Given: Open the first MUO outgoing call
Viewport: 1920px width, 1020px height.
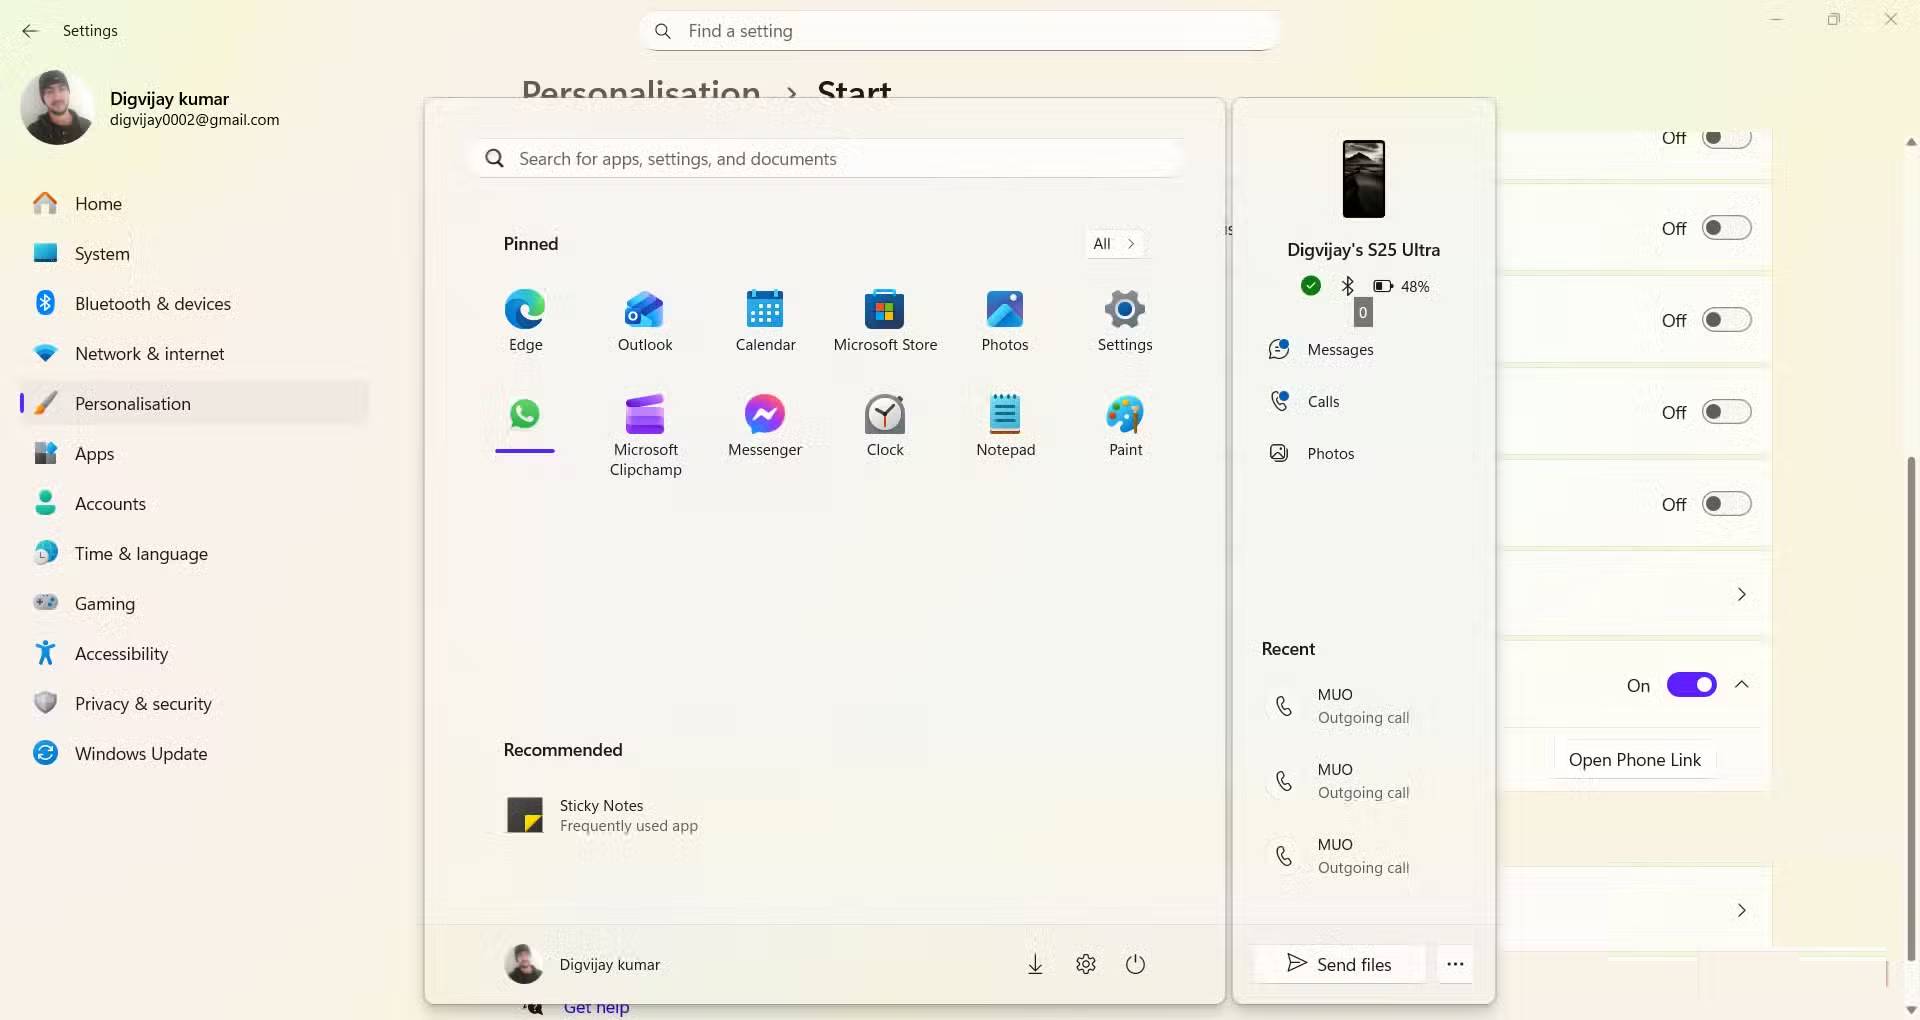Looking at the screenshot, I should pyautogui.click(x=1364, y=706).
